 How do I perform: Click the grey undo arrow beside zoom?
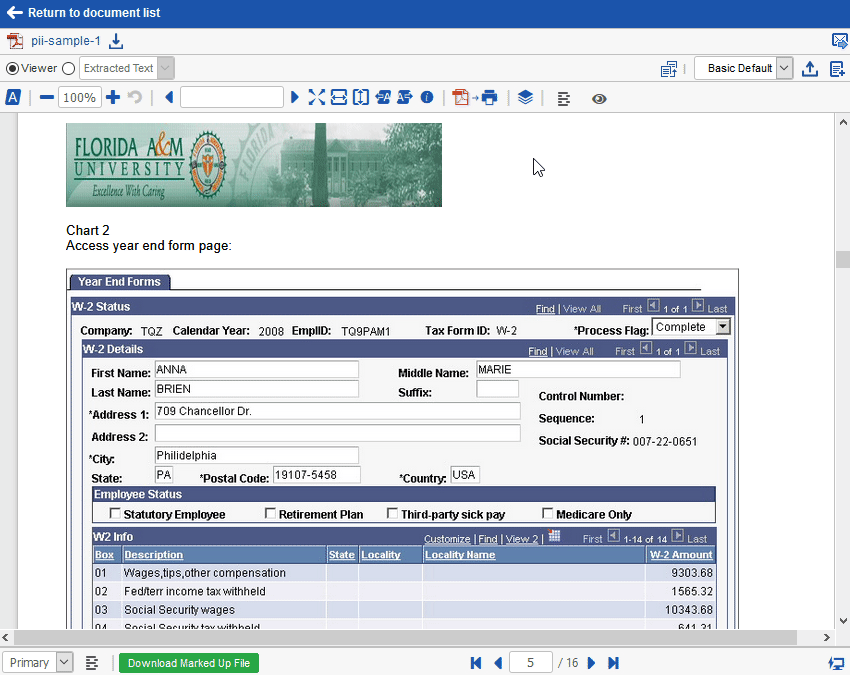pos(134,98)
